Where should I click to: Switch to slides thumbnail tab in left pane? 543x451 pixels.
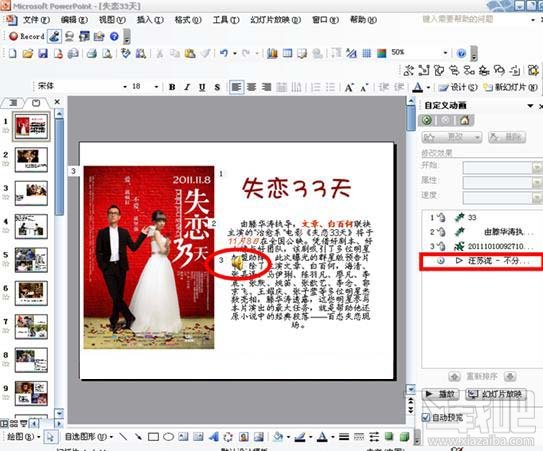coord(36,103)
